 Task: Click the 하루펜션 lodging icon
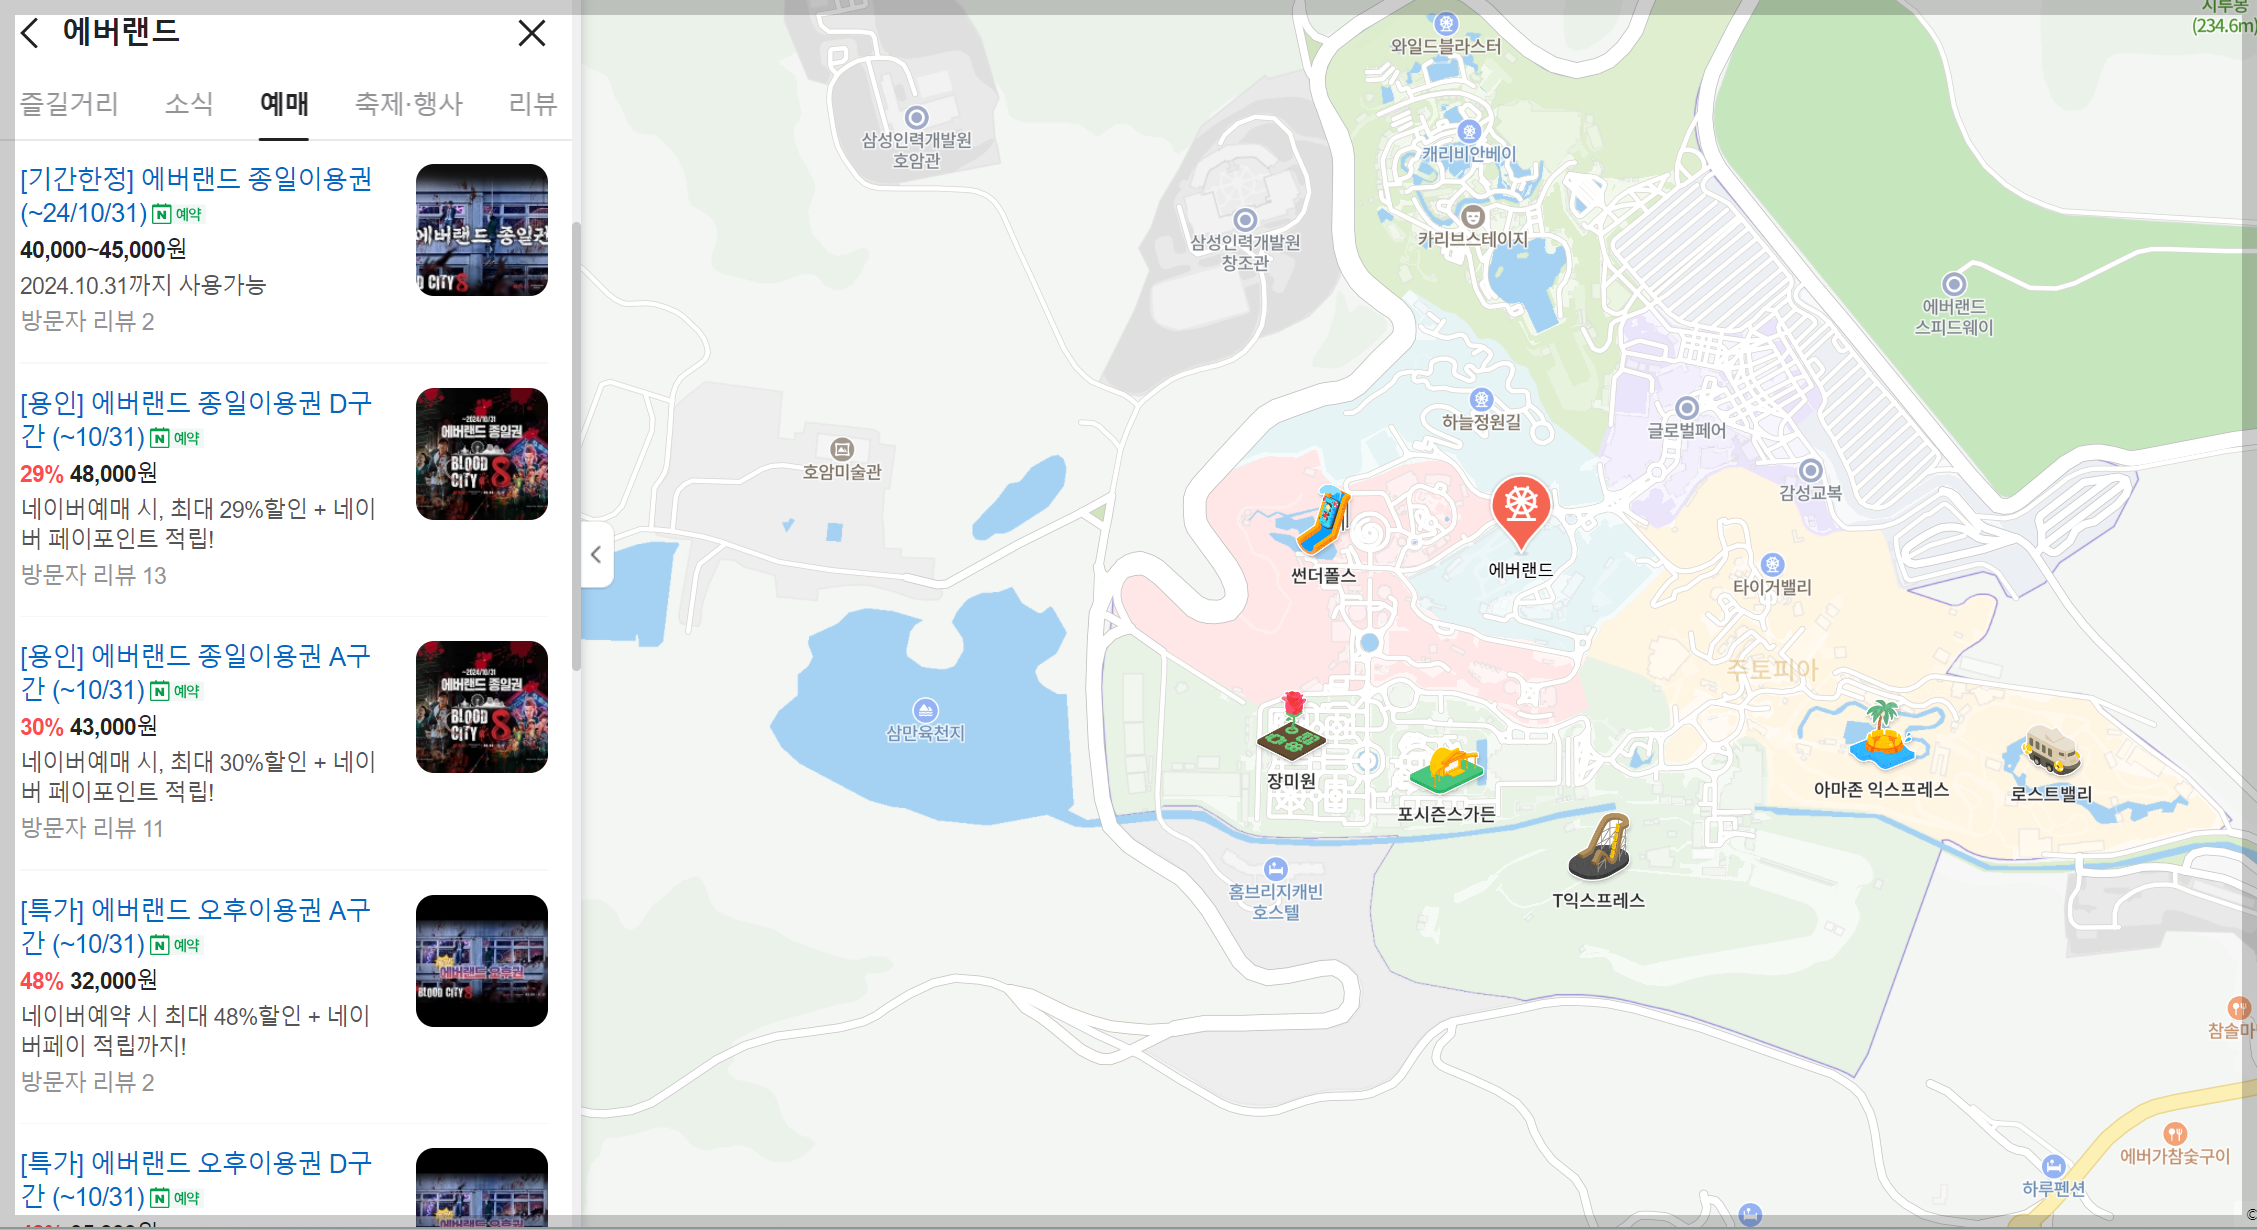tap(2053, 1166)
